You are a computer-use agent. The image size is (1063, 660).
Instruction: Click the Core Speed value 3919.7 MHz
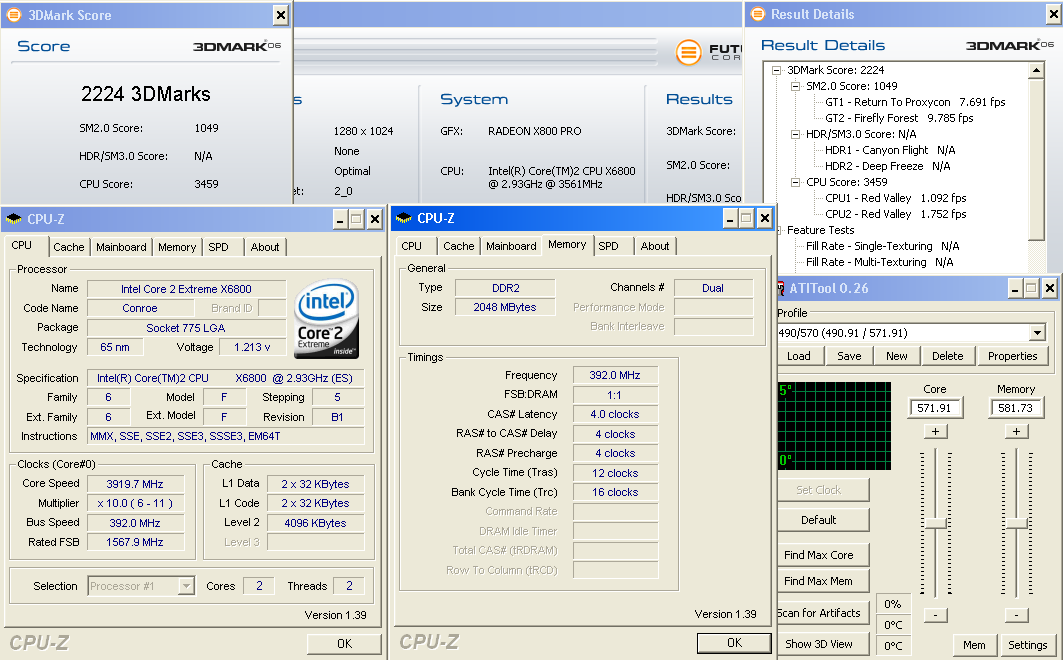pyautogui.click(x=135, y=484)
